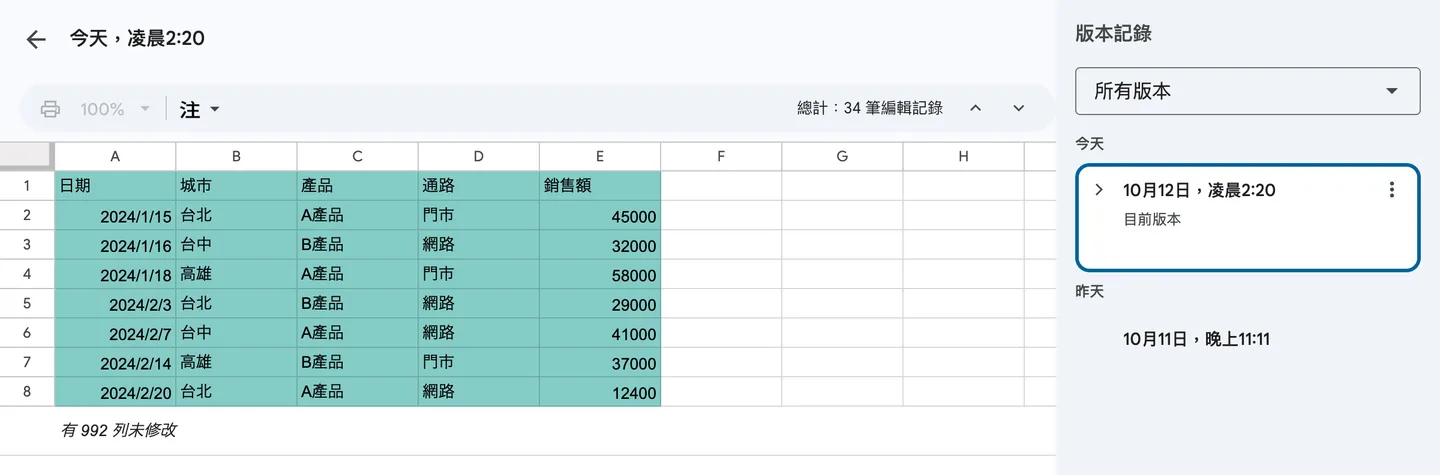The height and width of the screenshot is (475, 1440).
Task: Expand the 10月12日 version entry
Action: [x=1099, y=190]
